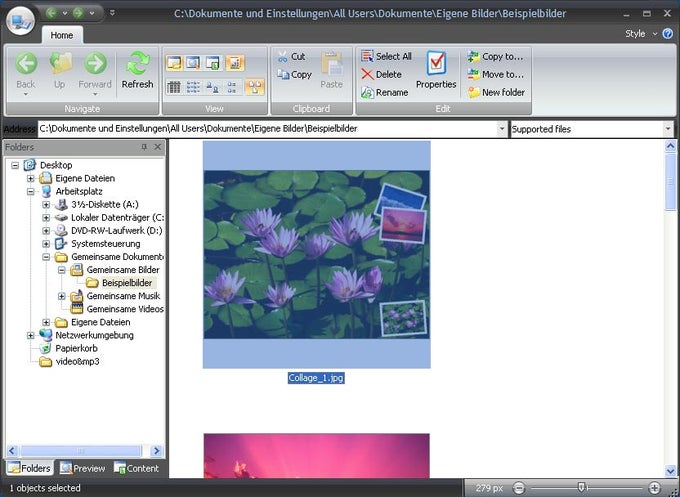Open the Style dropdown menu
Screen dimensions: 680x497
pos(641,33)
